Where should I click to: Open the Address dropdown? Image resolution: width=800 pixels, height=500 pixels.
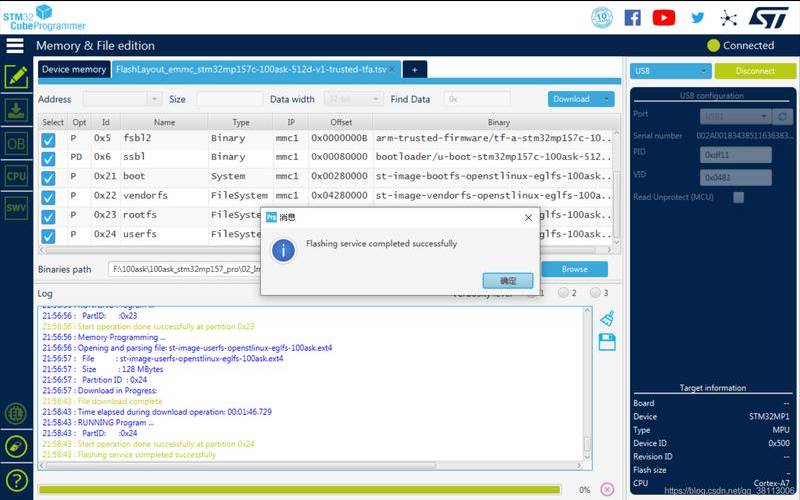coord(122,99)
